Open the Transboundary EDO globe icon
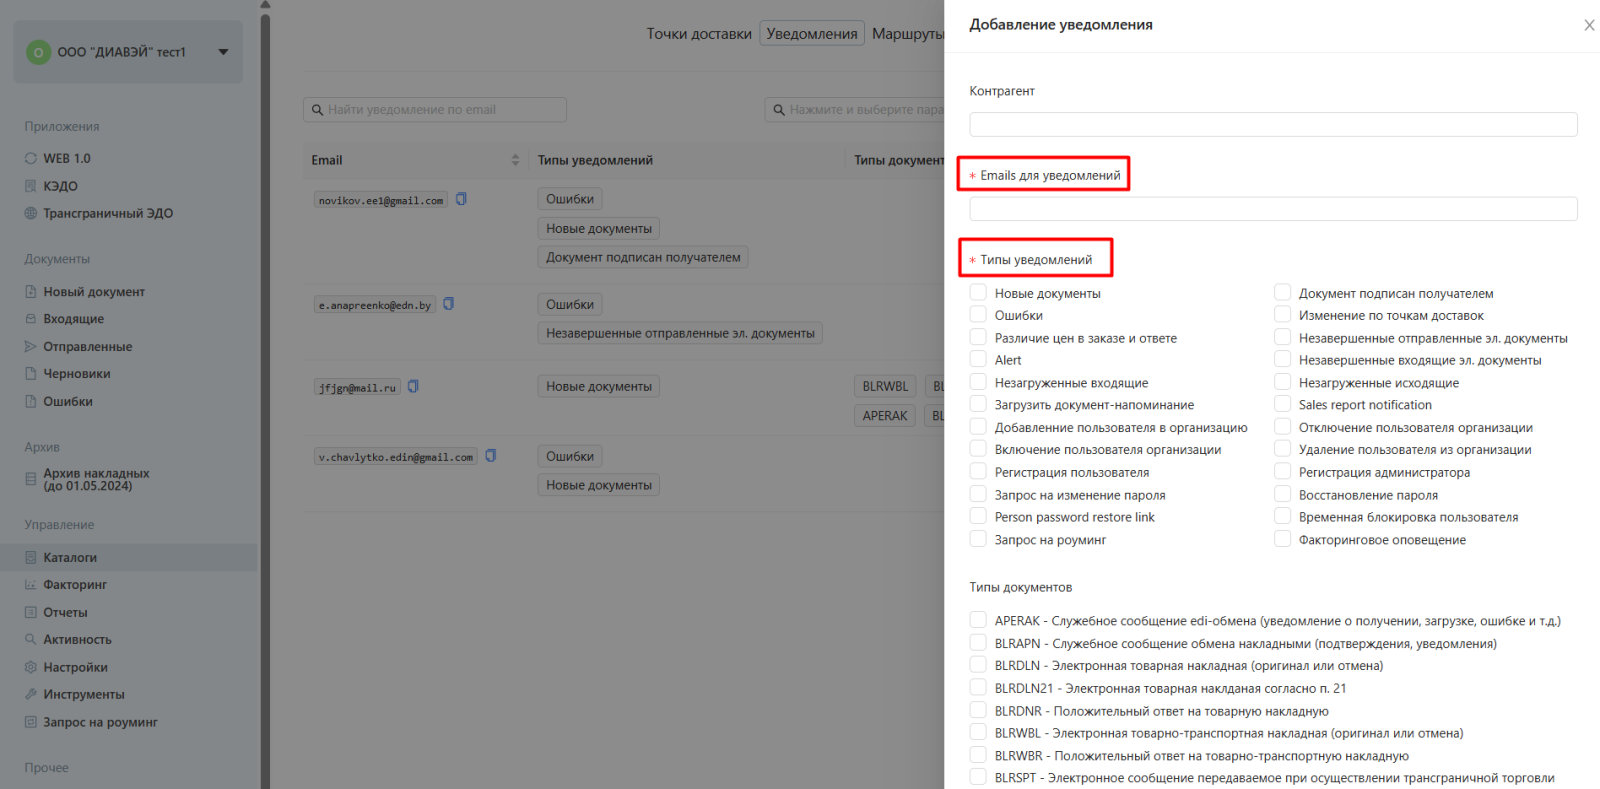The height and width of the screenshot is (789, 1600). pyautogui.click(x=30, y=213)
